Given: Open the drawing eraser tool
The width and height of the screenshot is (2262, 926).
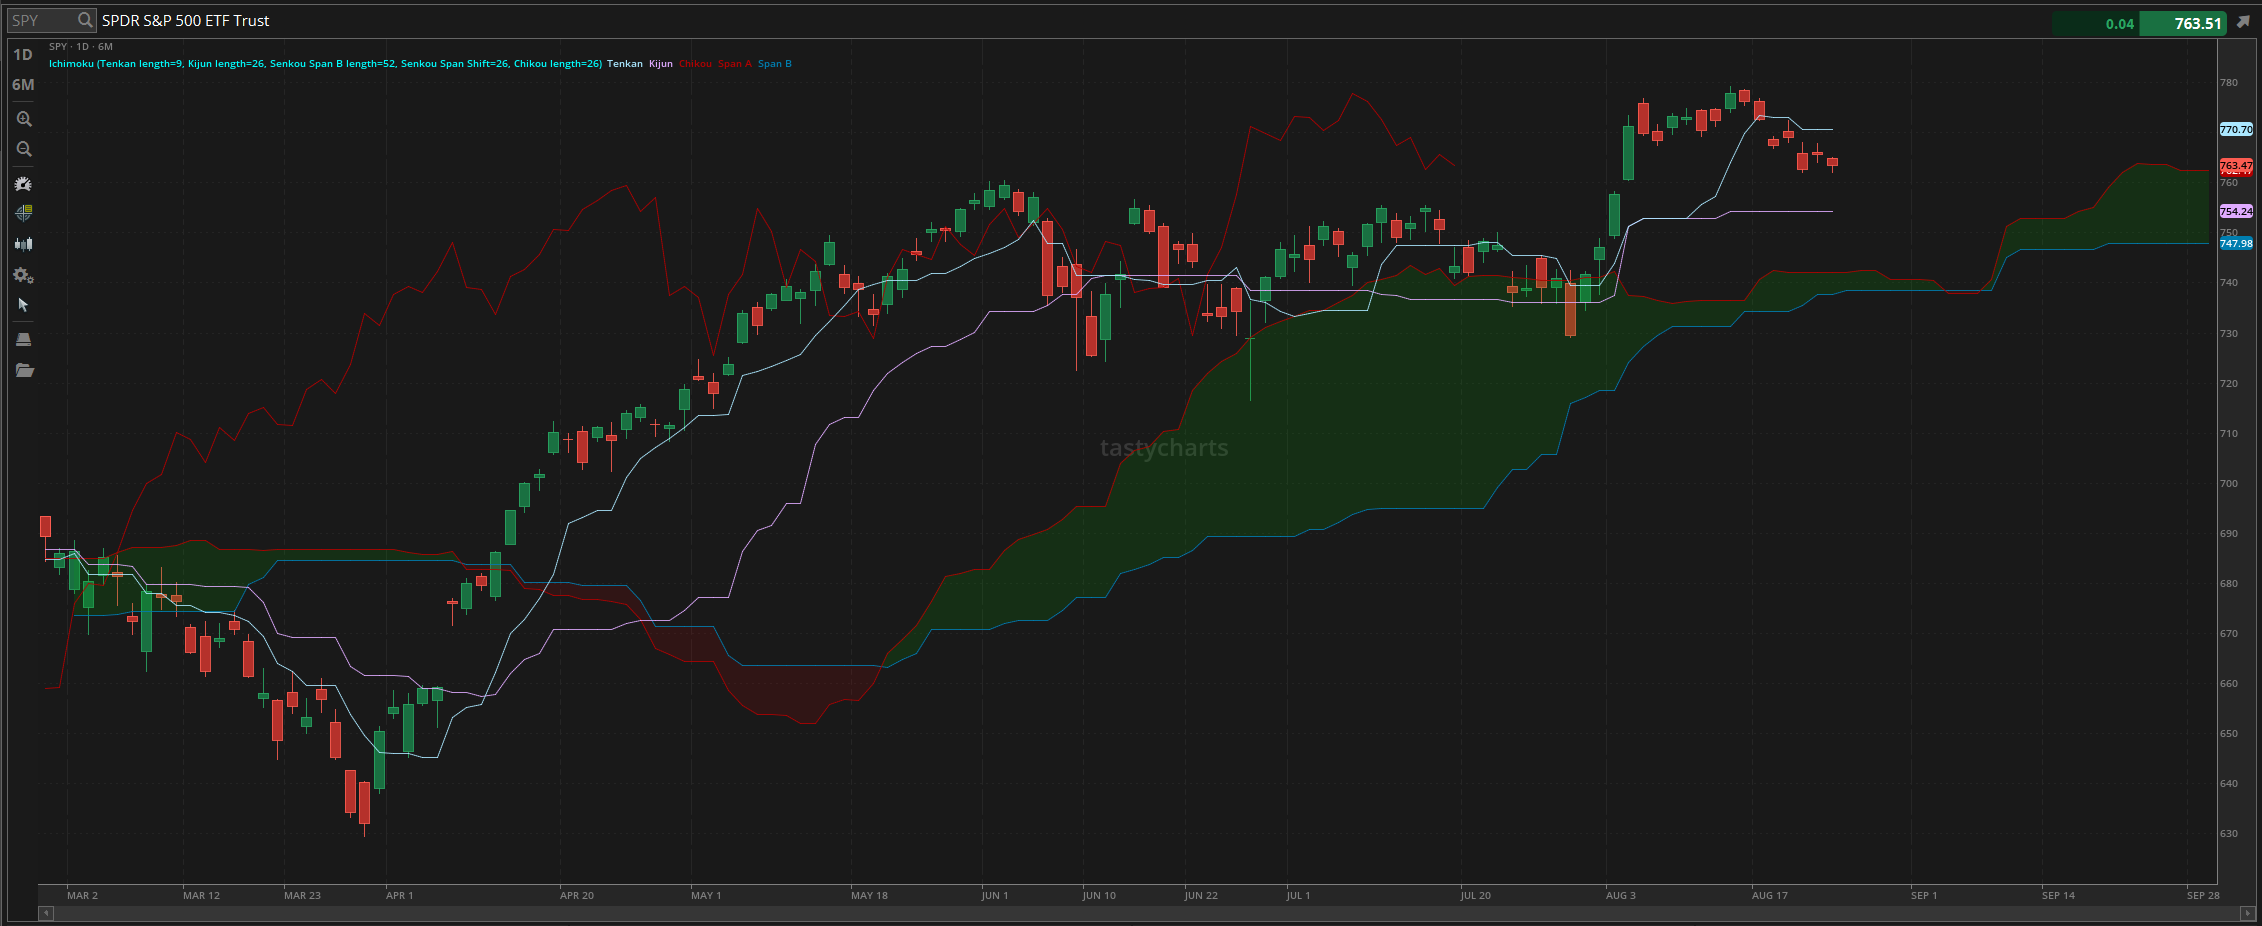Looking at the screenshot, I should click(x=24, y=339).
